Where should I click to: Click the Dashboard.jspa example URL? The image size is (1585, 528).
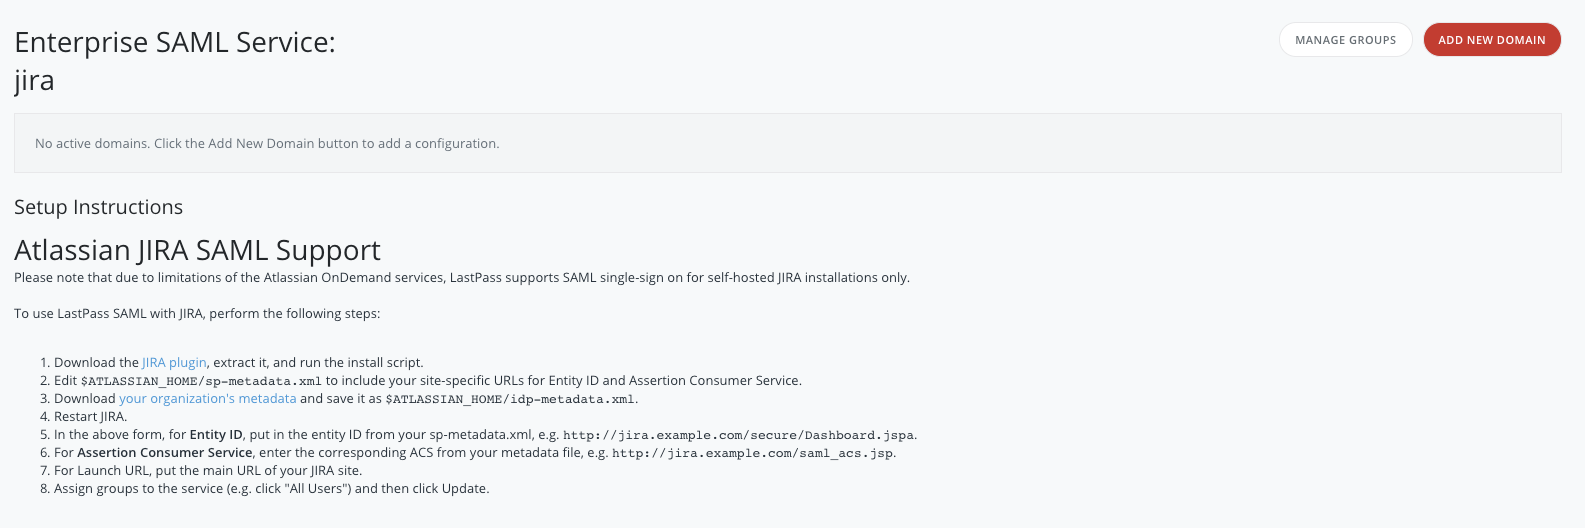[738, 435]
